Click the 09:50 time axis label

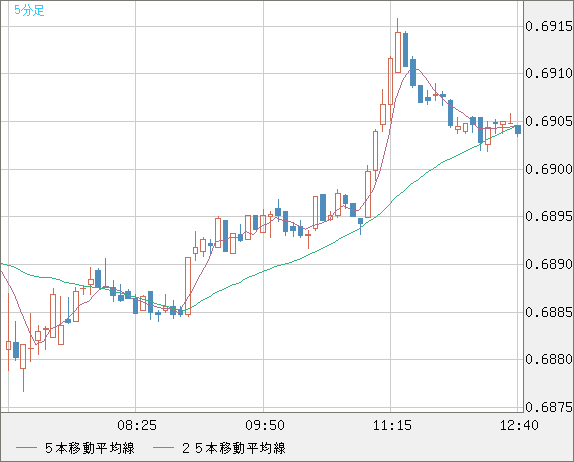click(265, 425)
